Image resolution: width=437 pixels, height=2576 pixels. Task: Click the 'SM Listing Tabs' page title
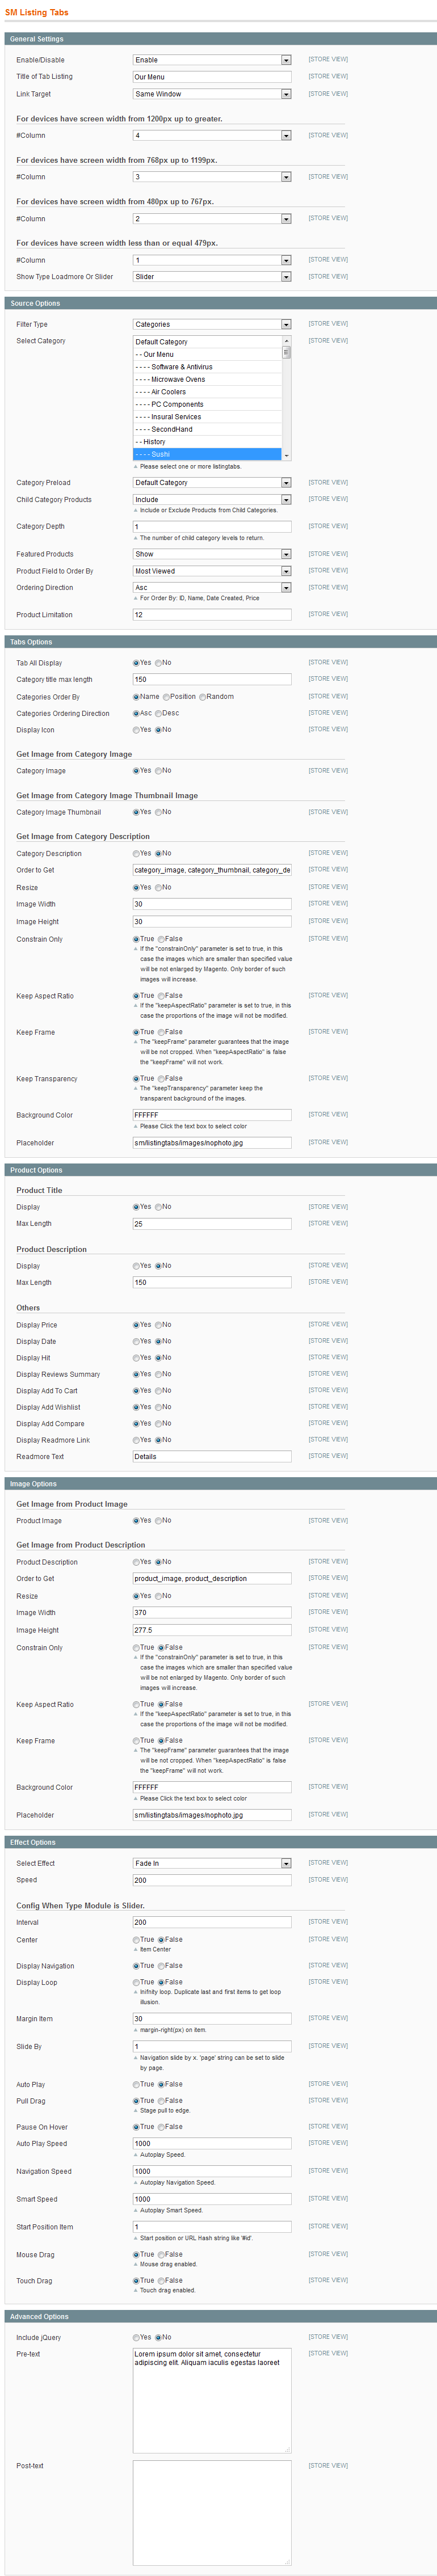pos(37,13)
